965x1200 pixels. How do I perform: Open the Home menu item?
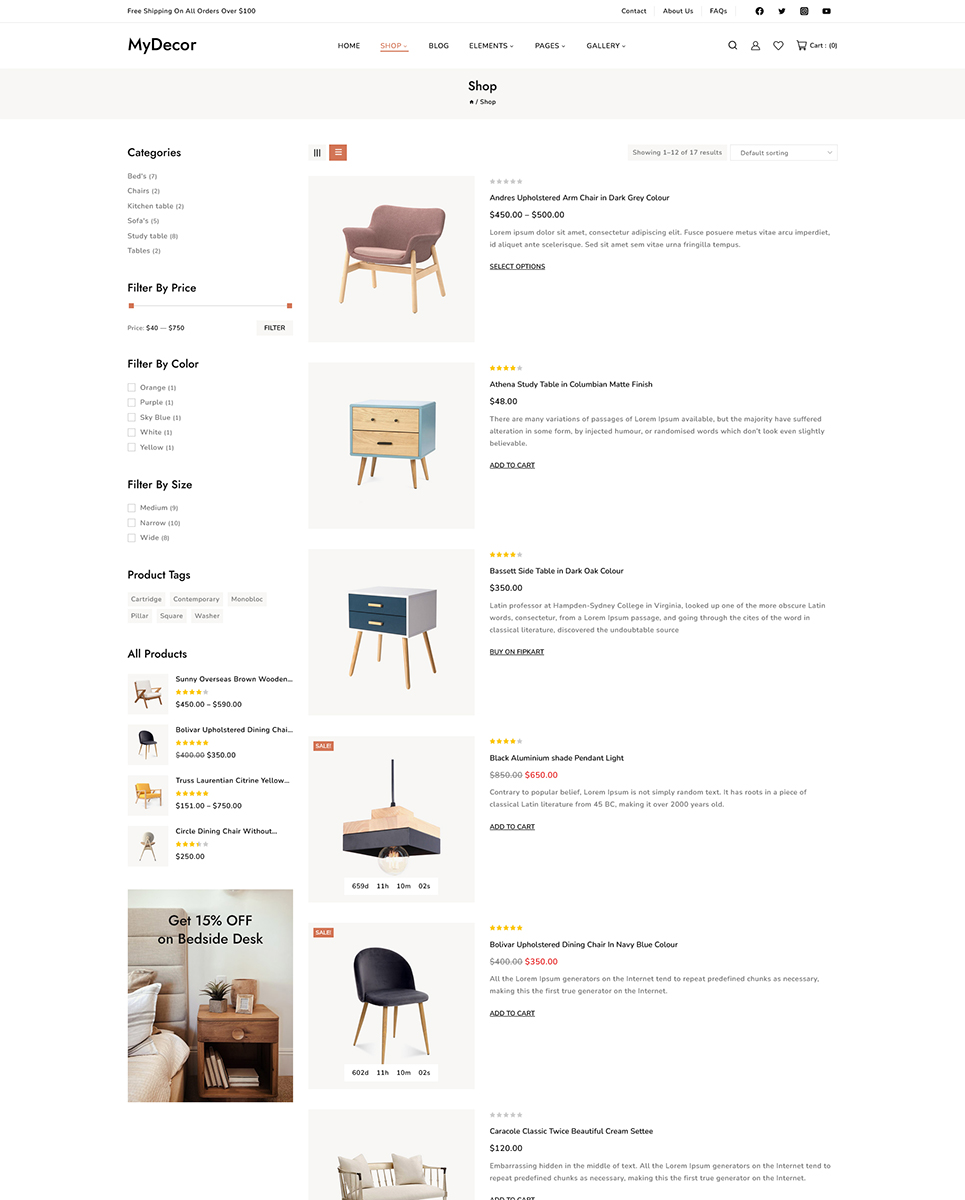(349, 46)
